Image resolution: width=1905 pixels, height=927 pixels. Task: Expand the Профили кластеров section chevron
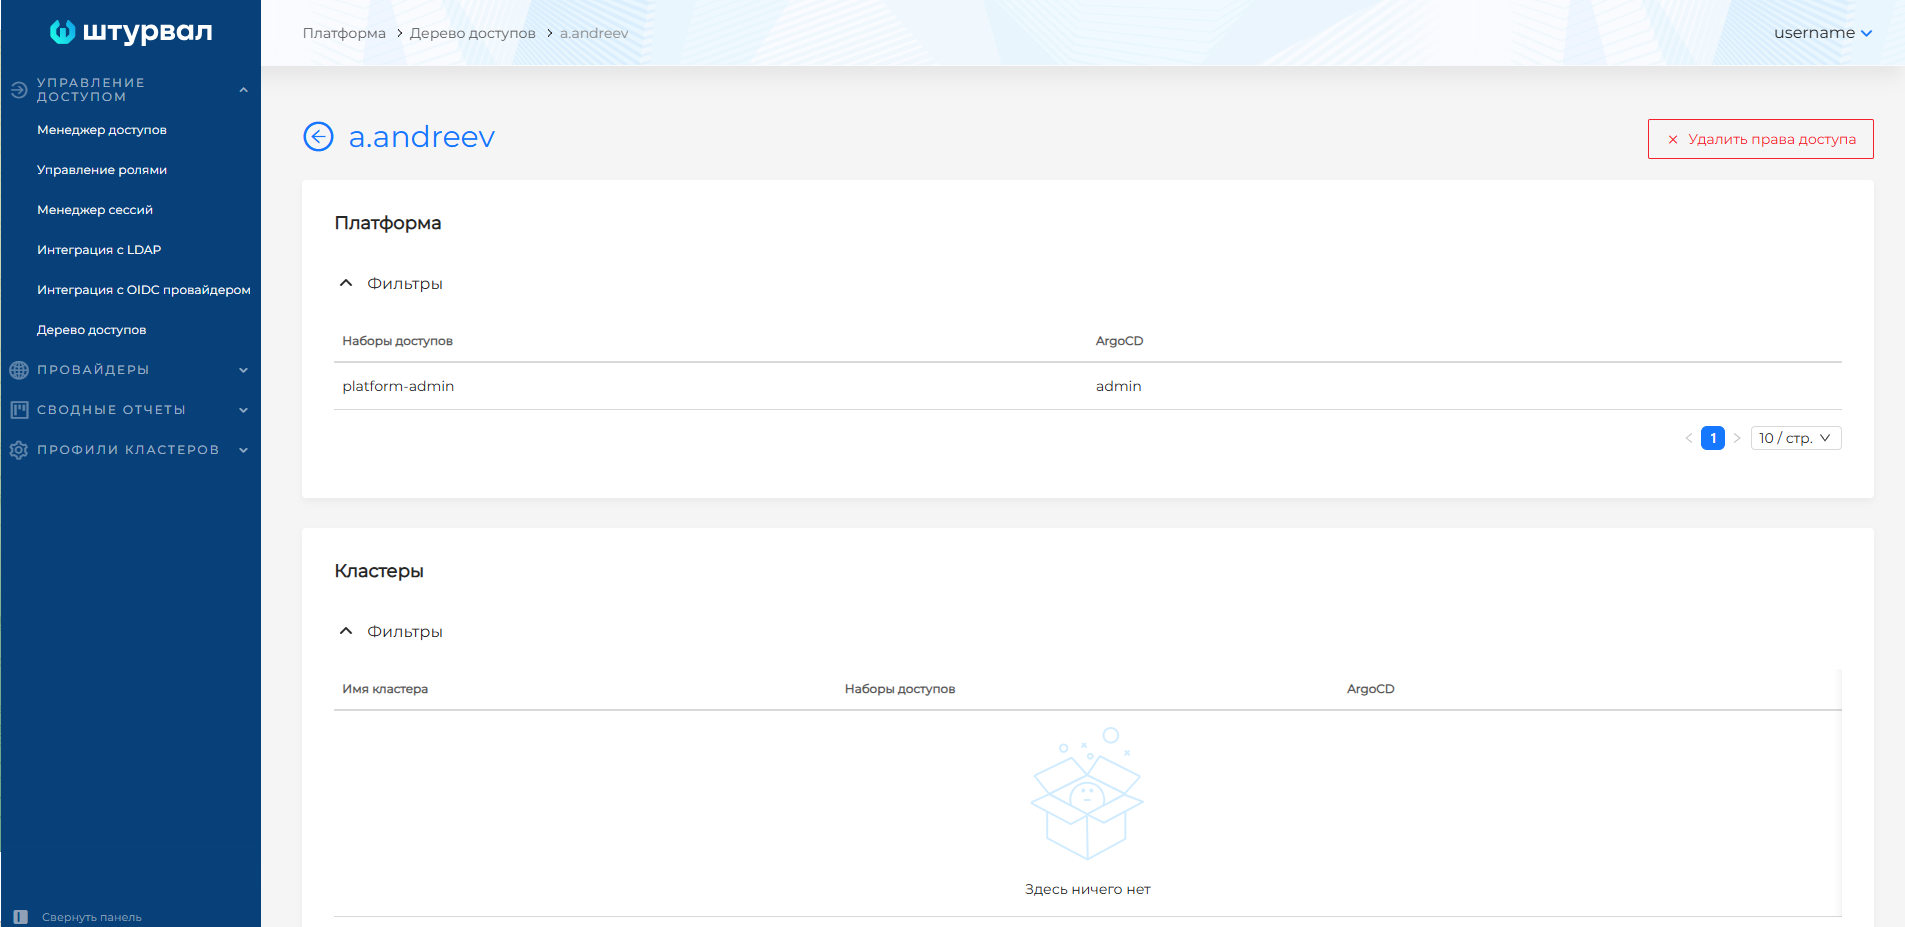[x=243, y=450]
